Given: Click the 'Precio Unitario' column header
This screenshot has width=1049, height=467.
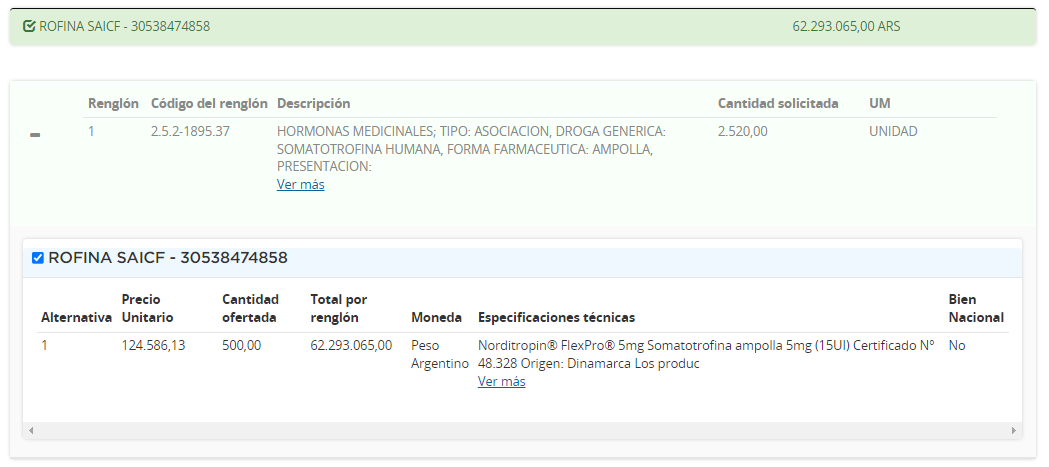Looking at the screenshot, I should point(147,308).
